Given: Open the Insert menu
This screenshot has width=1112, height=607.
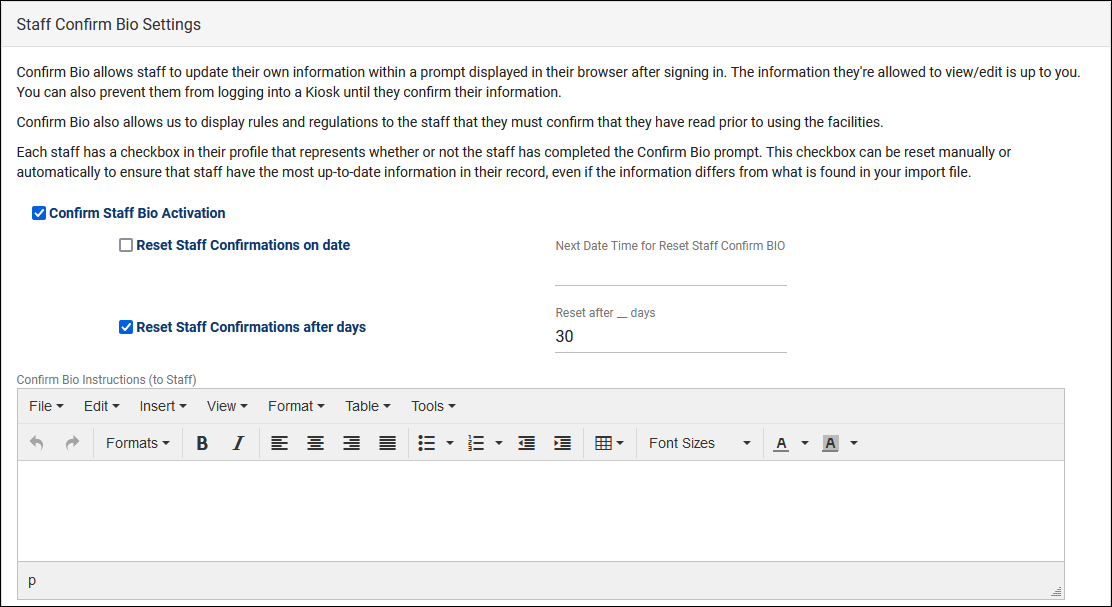Looking at the screenshot, I should (x=162, y=406).
